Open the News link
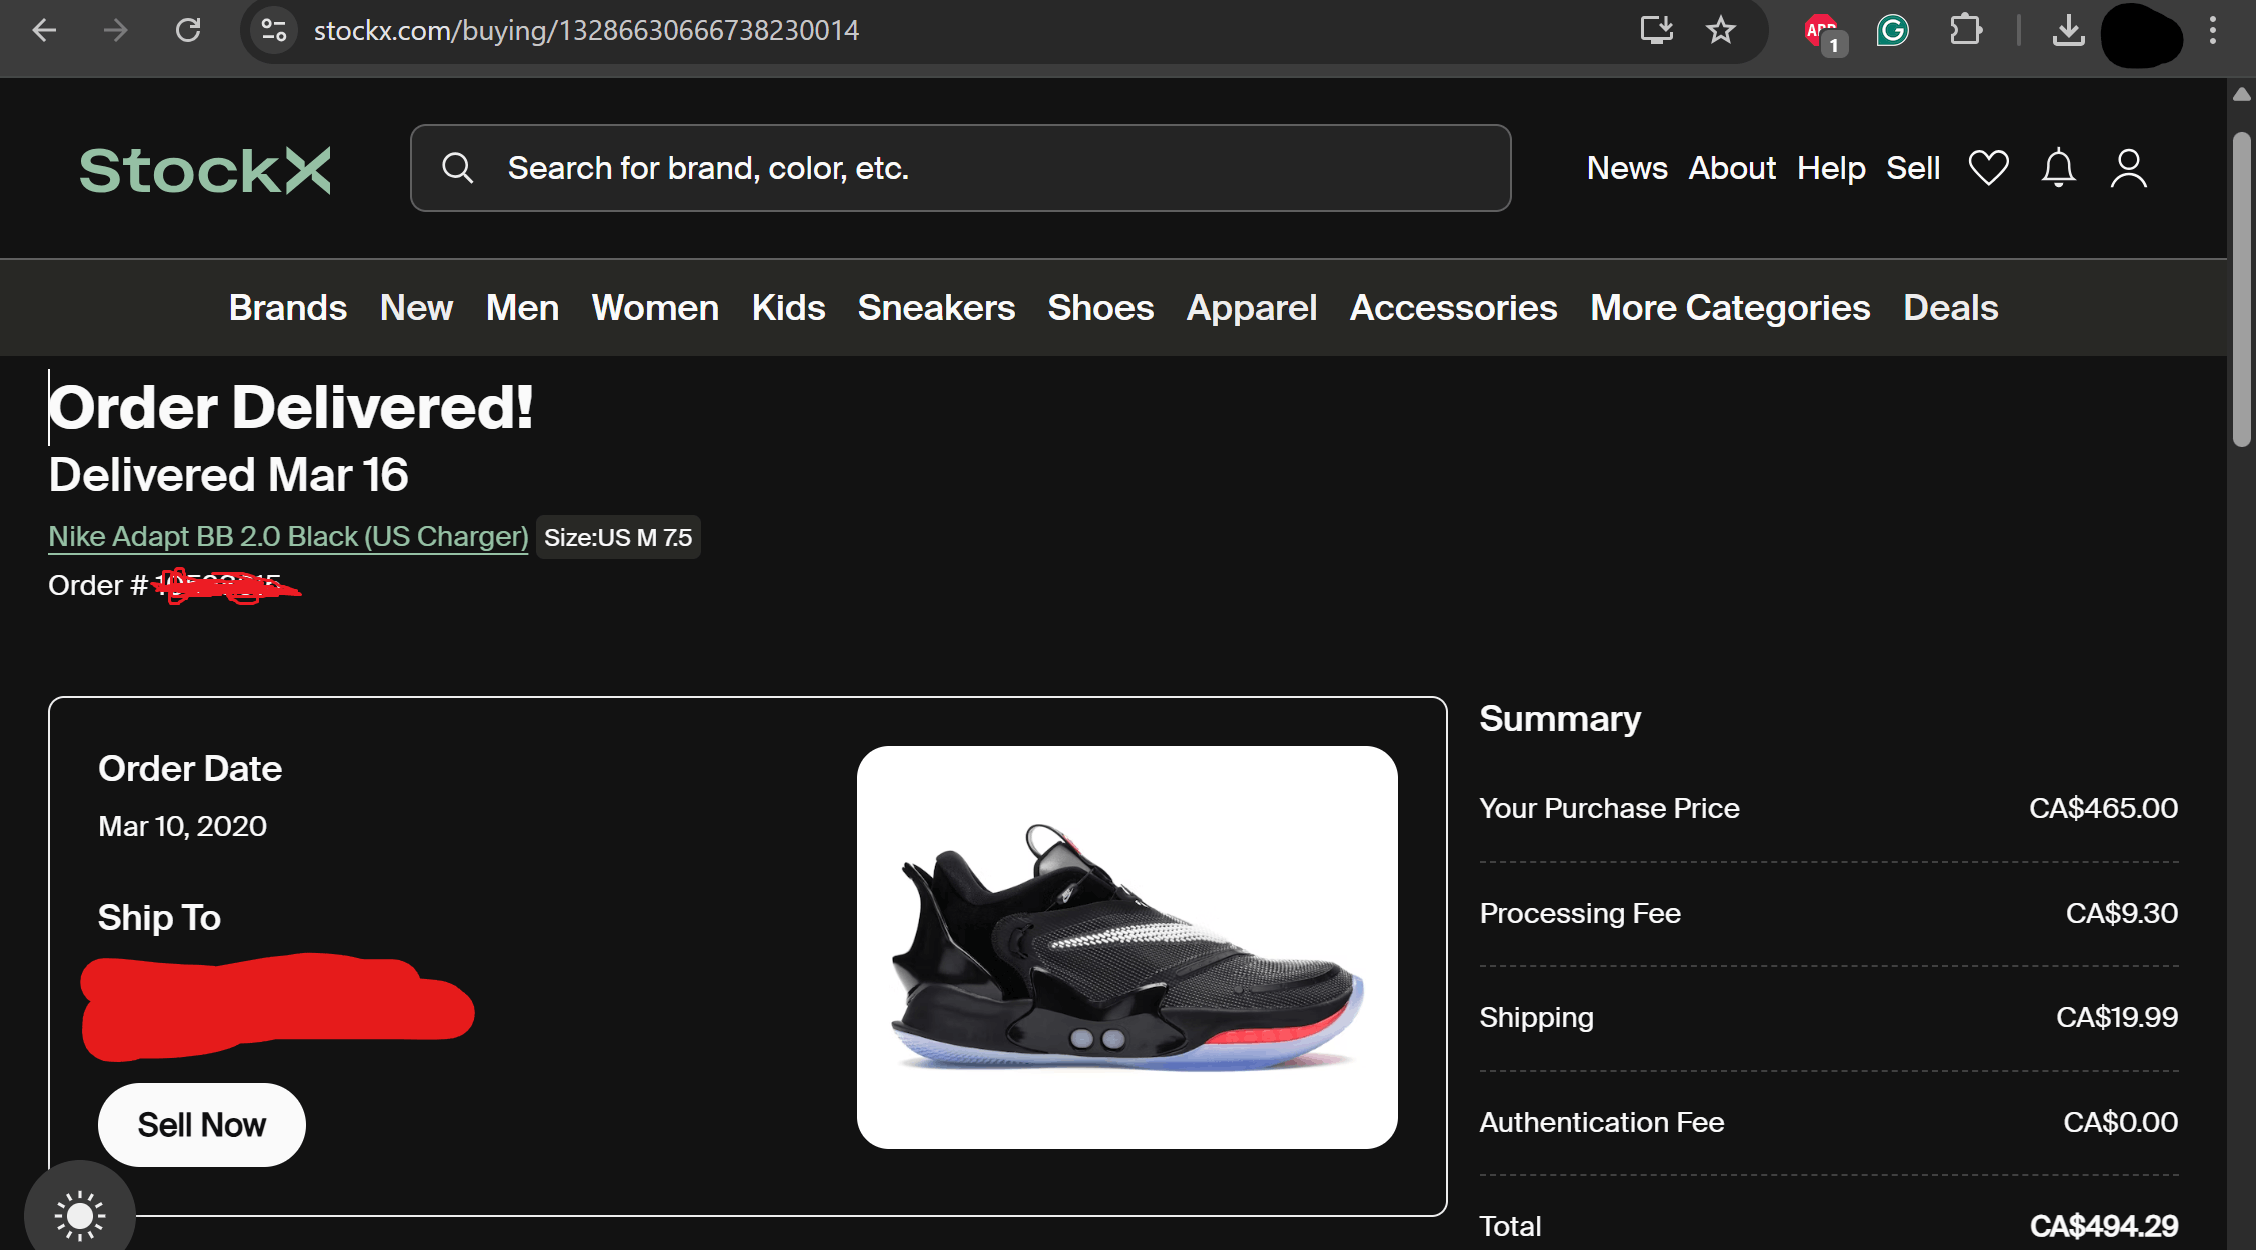 point(1627,168)
